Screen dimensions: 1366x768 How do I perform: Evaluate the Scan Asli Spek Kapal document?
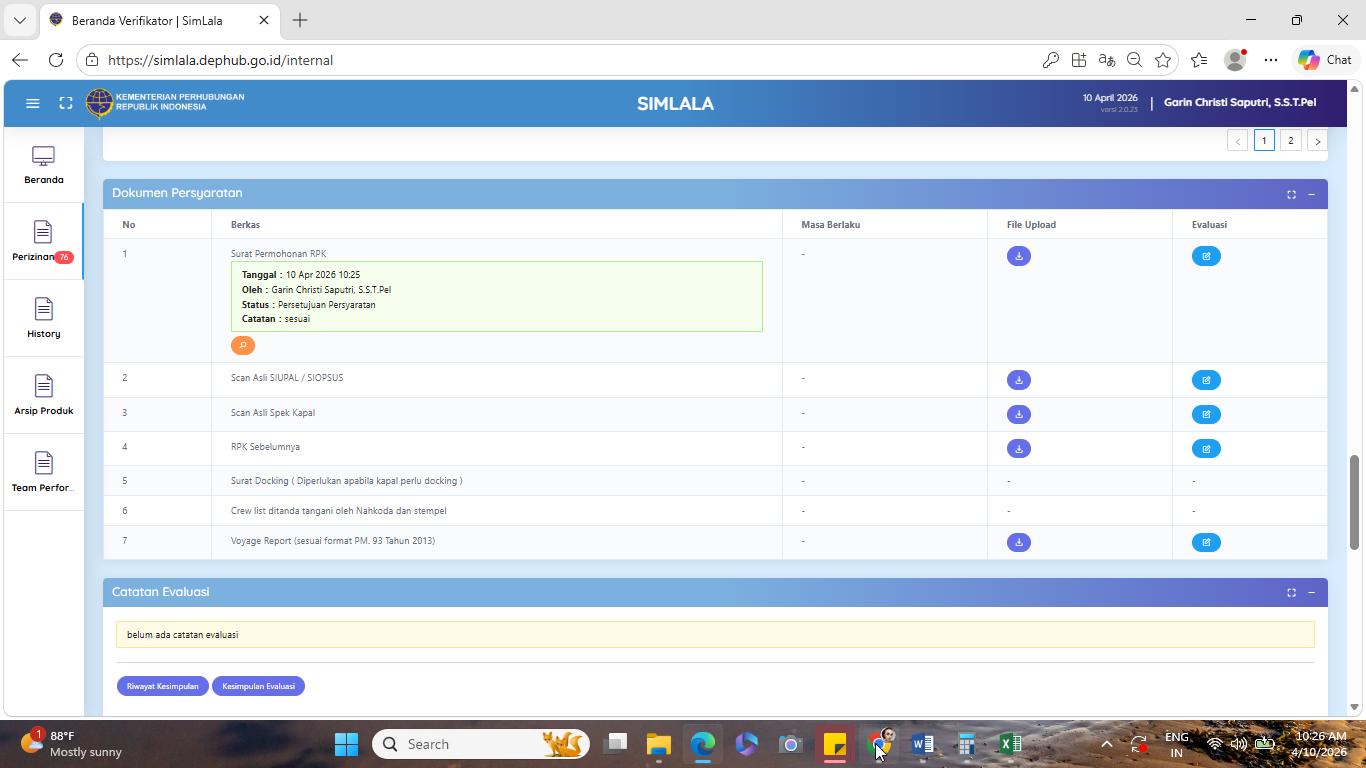click(1206, 414)
